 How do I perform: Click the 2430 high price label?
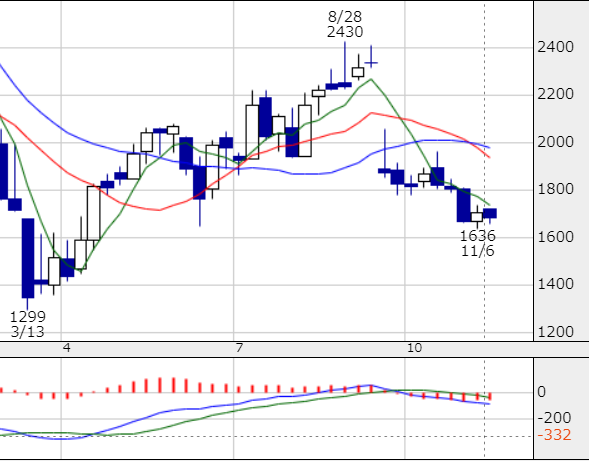pyautogui.click(x=345, y=32)
